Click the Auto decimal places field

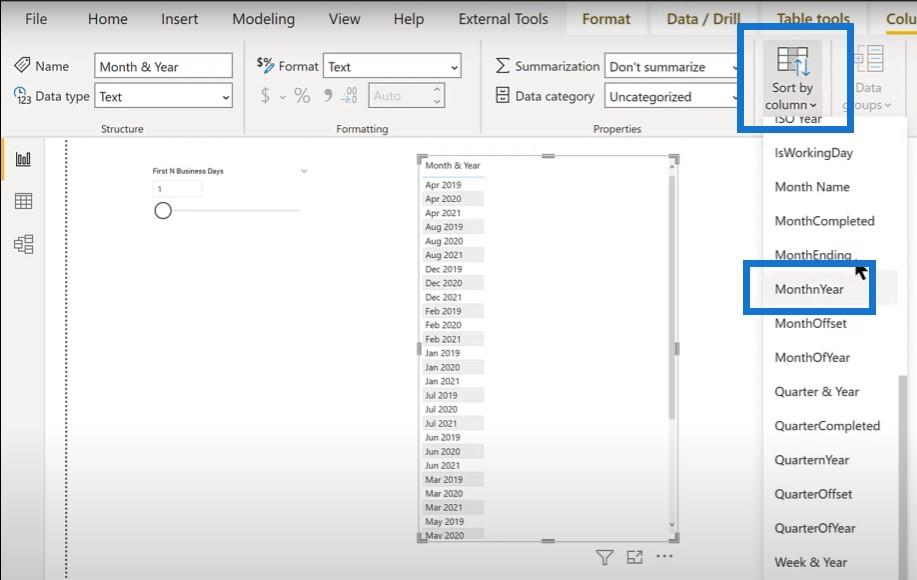click(x=406, y=96)
